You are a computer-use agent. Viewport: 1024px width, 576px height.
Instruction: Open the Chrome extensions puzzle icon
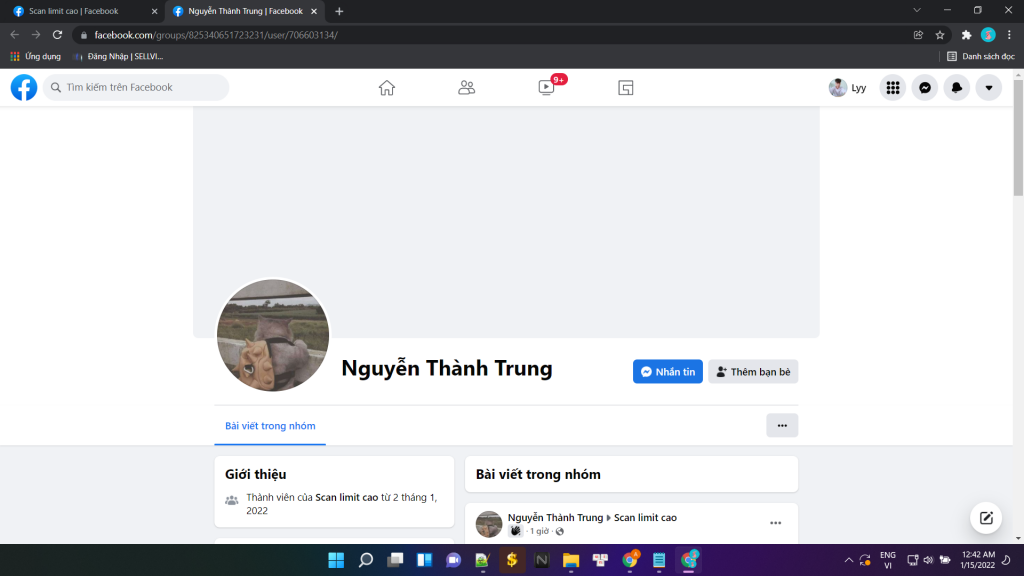coord(967,35)
